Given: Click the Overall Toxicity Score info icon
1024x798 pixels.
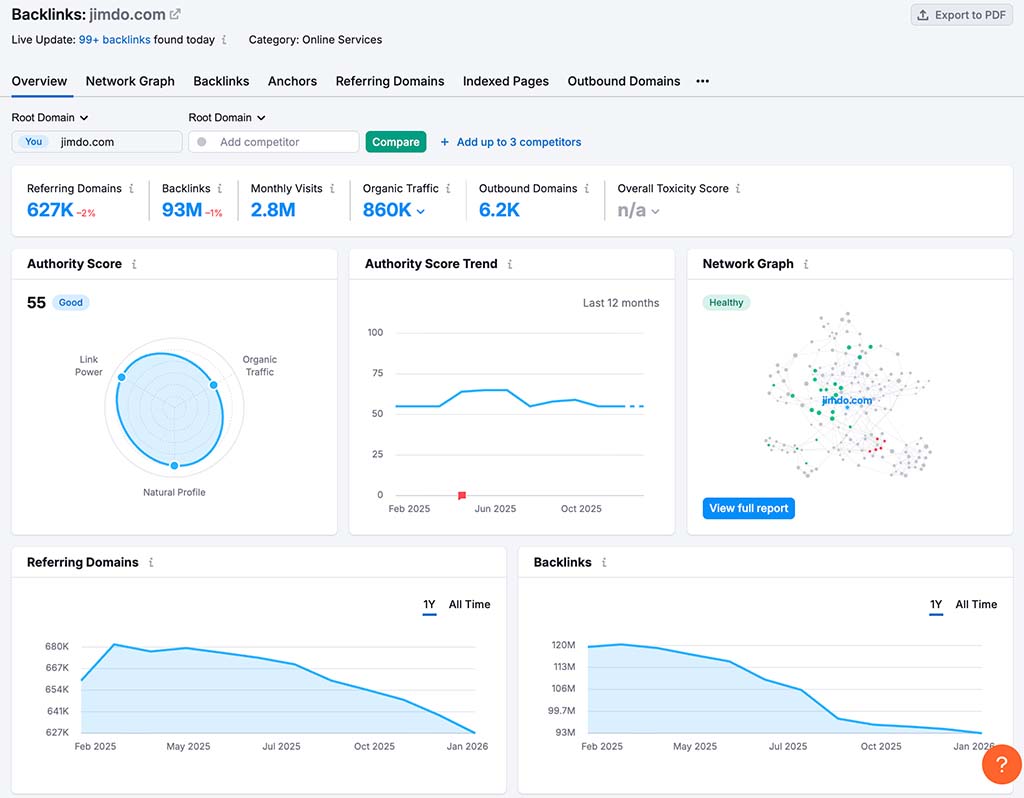Looking at the screenshot, I should 738,188.
